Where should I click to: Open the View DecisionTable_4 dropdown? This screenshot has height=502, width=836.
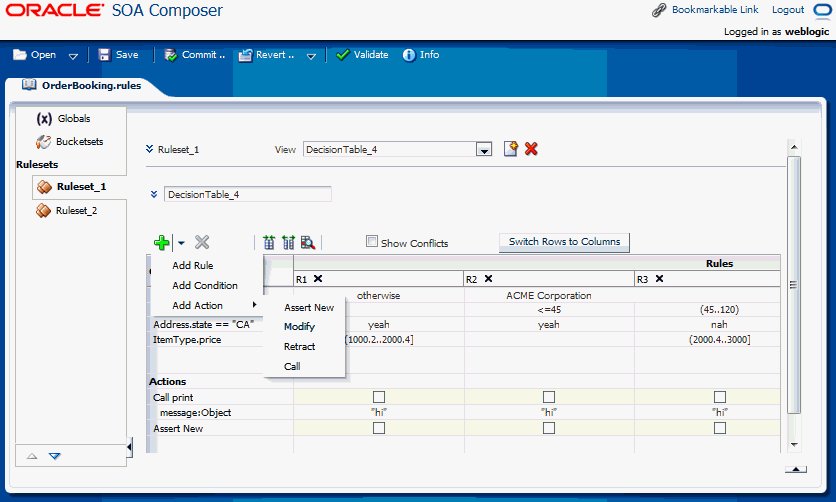[484, 150]
